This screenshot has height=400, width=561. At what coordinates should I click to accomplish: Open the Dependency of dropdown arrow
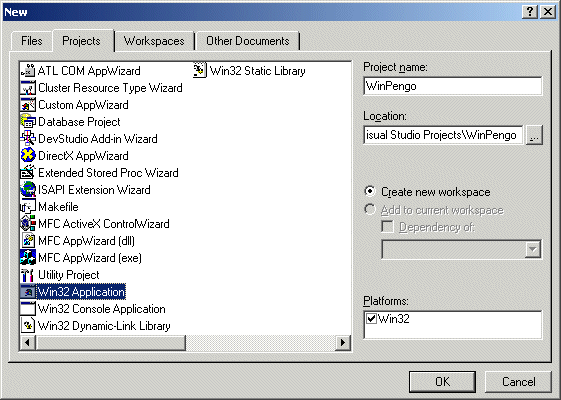533,249
